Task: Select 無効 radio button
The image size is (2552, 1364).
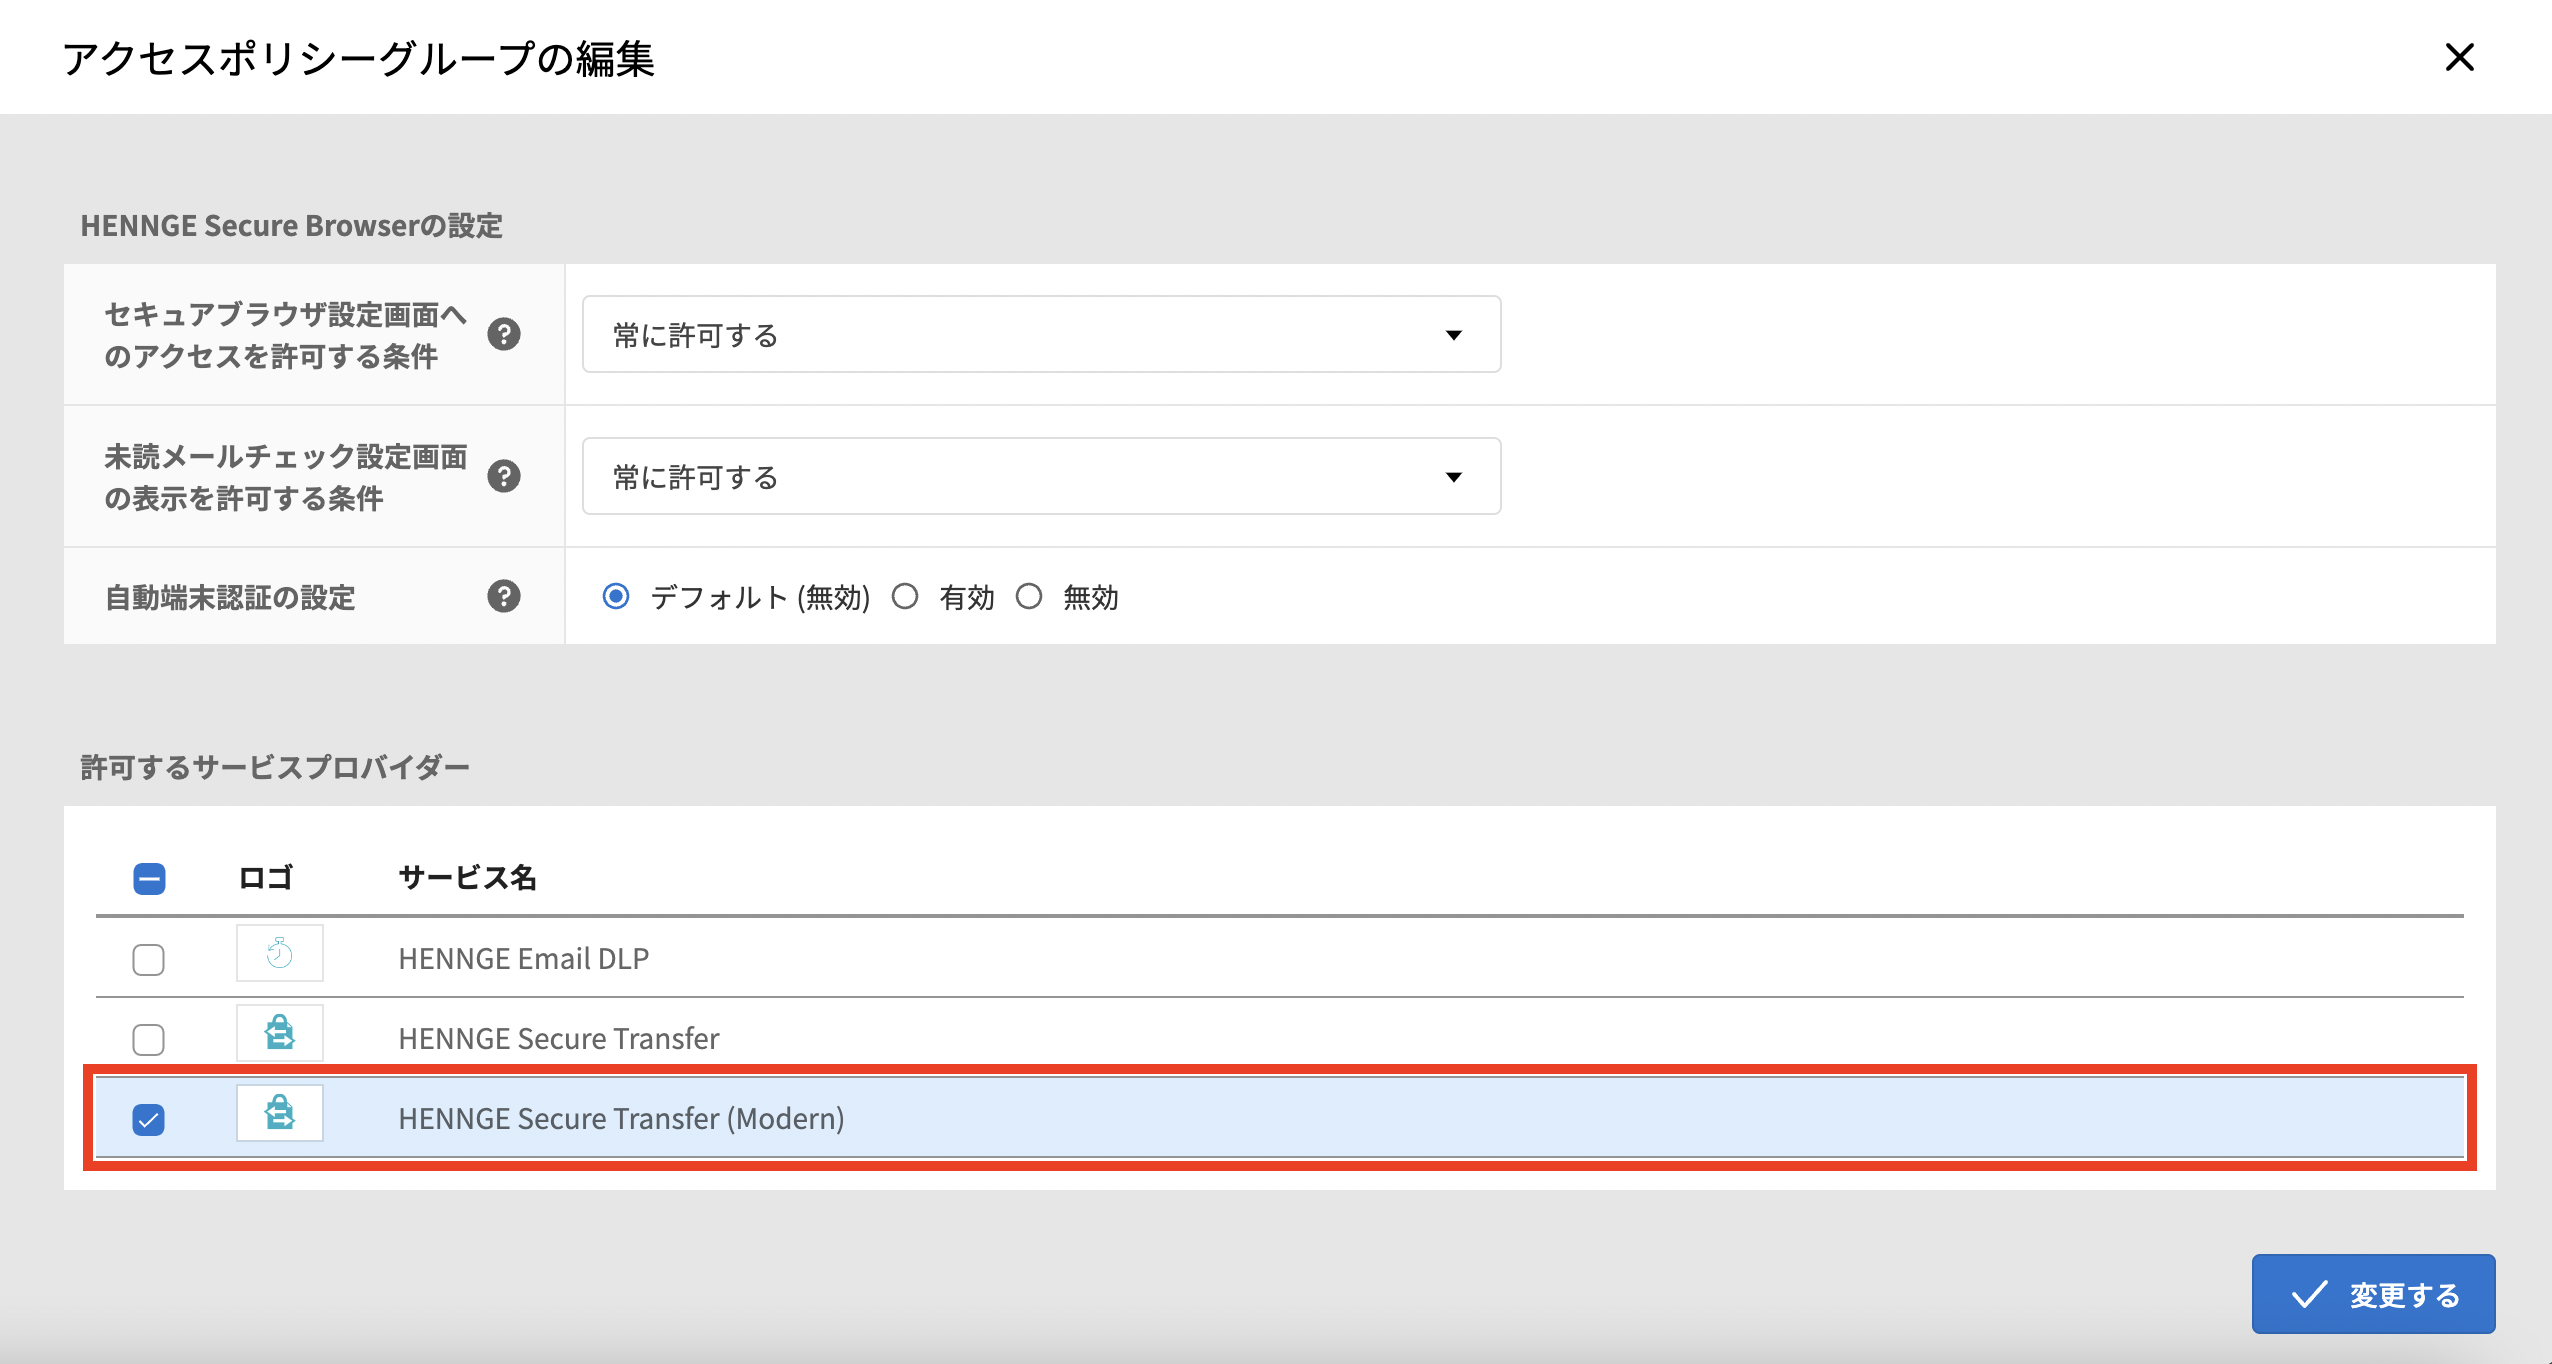Action: tap(1029, 596)
